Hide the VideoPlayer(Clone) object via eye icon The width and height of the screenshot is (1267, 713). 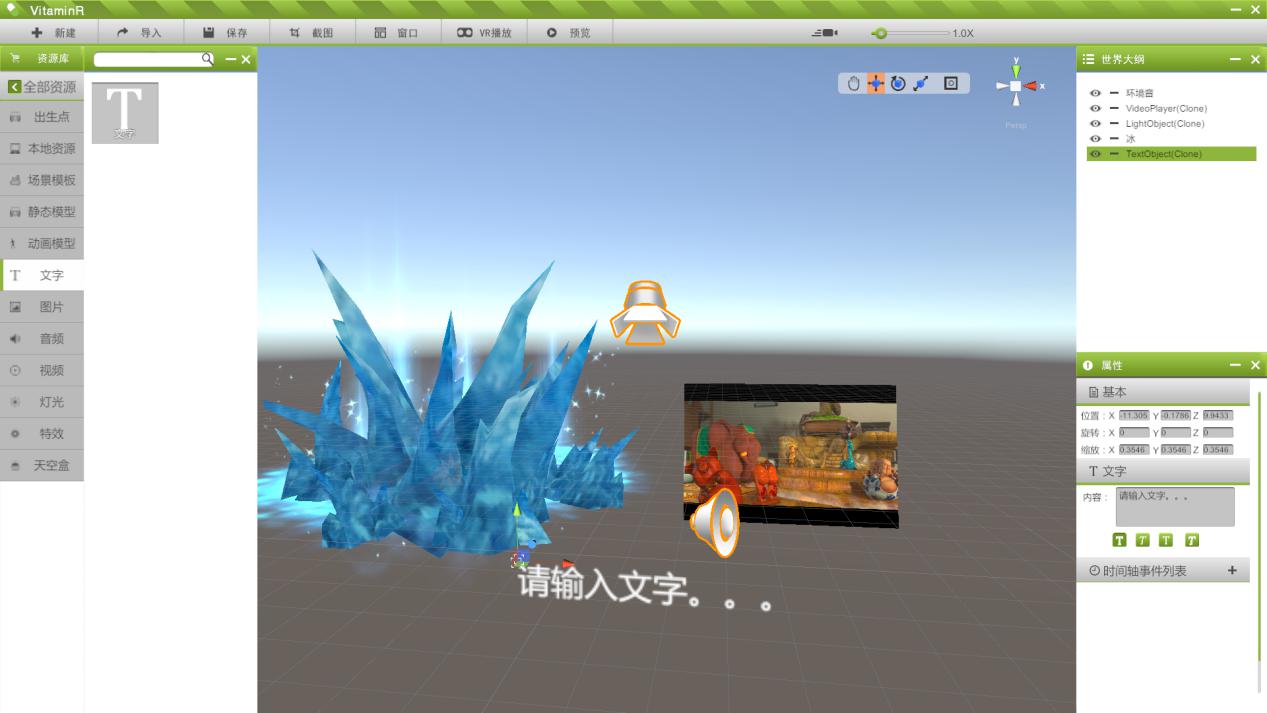pos(1095,108)
